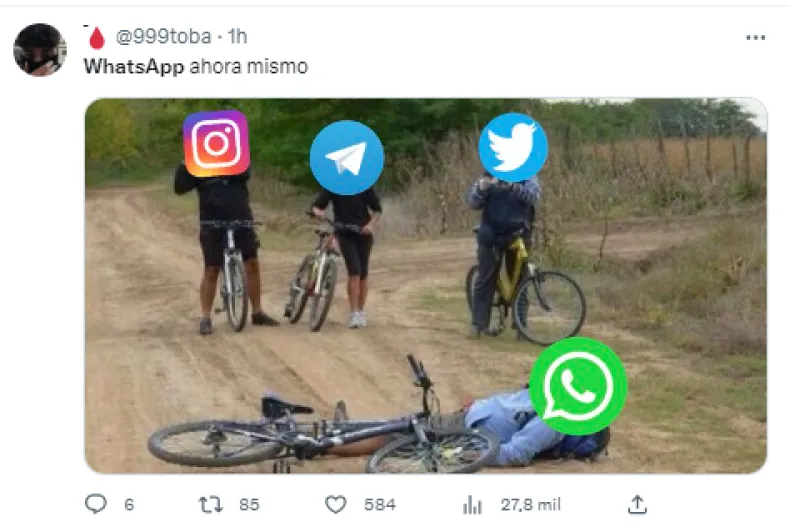The width and height of the screenshot is (790, 527).
Task: Click the share upload arrow icon
Action: coord(636,504)
